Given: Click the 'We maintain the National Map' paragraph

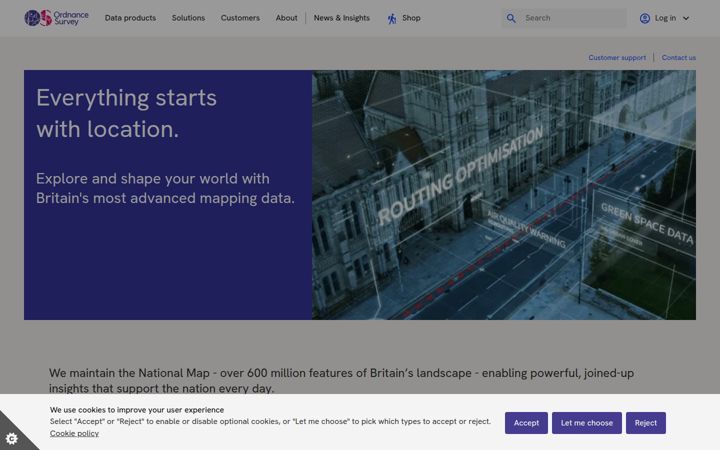Looking at the screenshot, I should pyautogui.click(x=341, y=381).
